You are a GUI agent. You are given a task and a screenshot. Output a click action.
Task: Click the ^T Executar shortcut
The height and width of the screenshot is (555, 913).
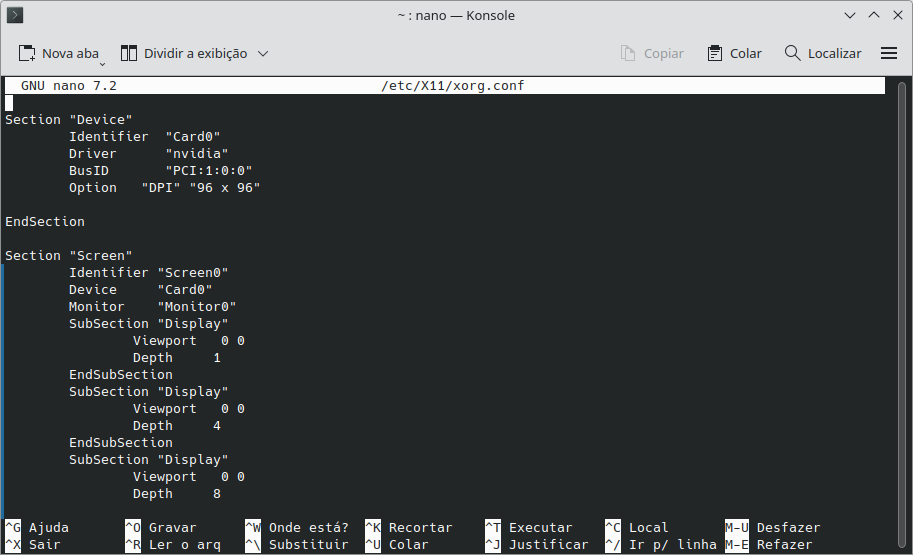point(529,528)
